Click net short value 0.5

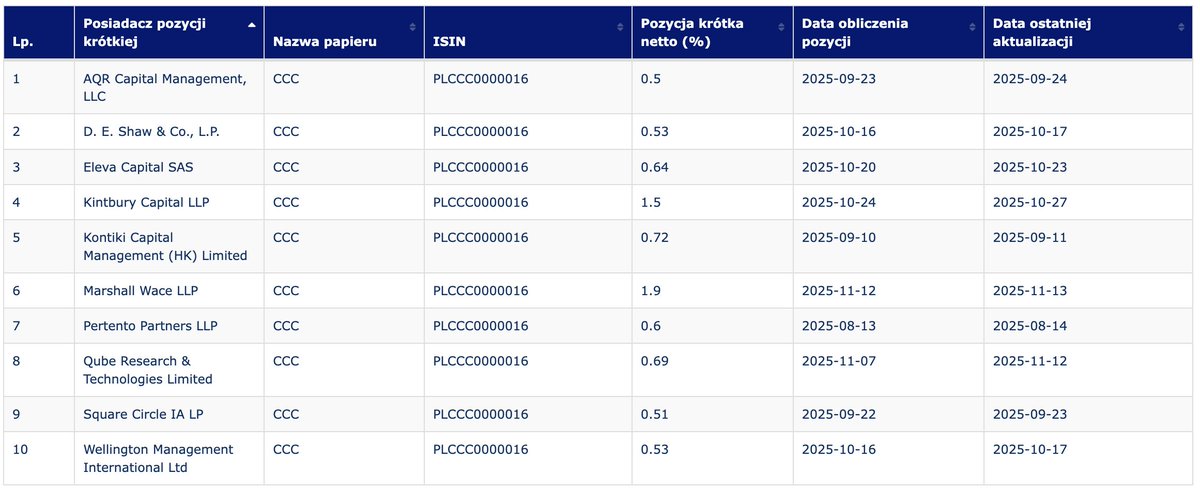click(651, 79)
